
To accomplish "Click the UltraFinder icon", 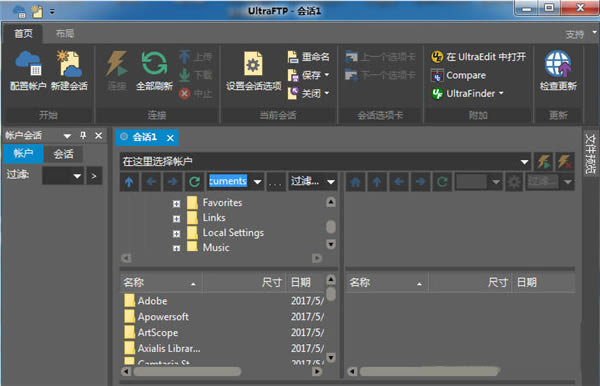I will click(437, 93).
